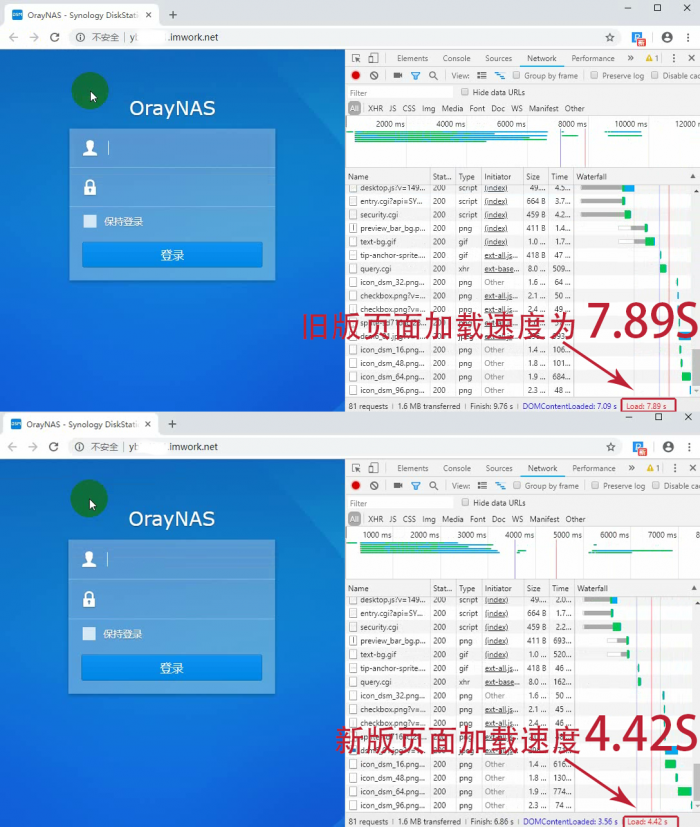
Task: Open Sources tab in upper DevTools
Action: tap(498, 58)
